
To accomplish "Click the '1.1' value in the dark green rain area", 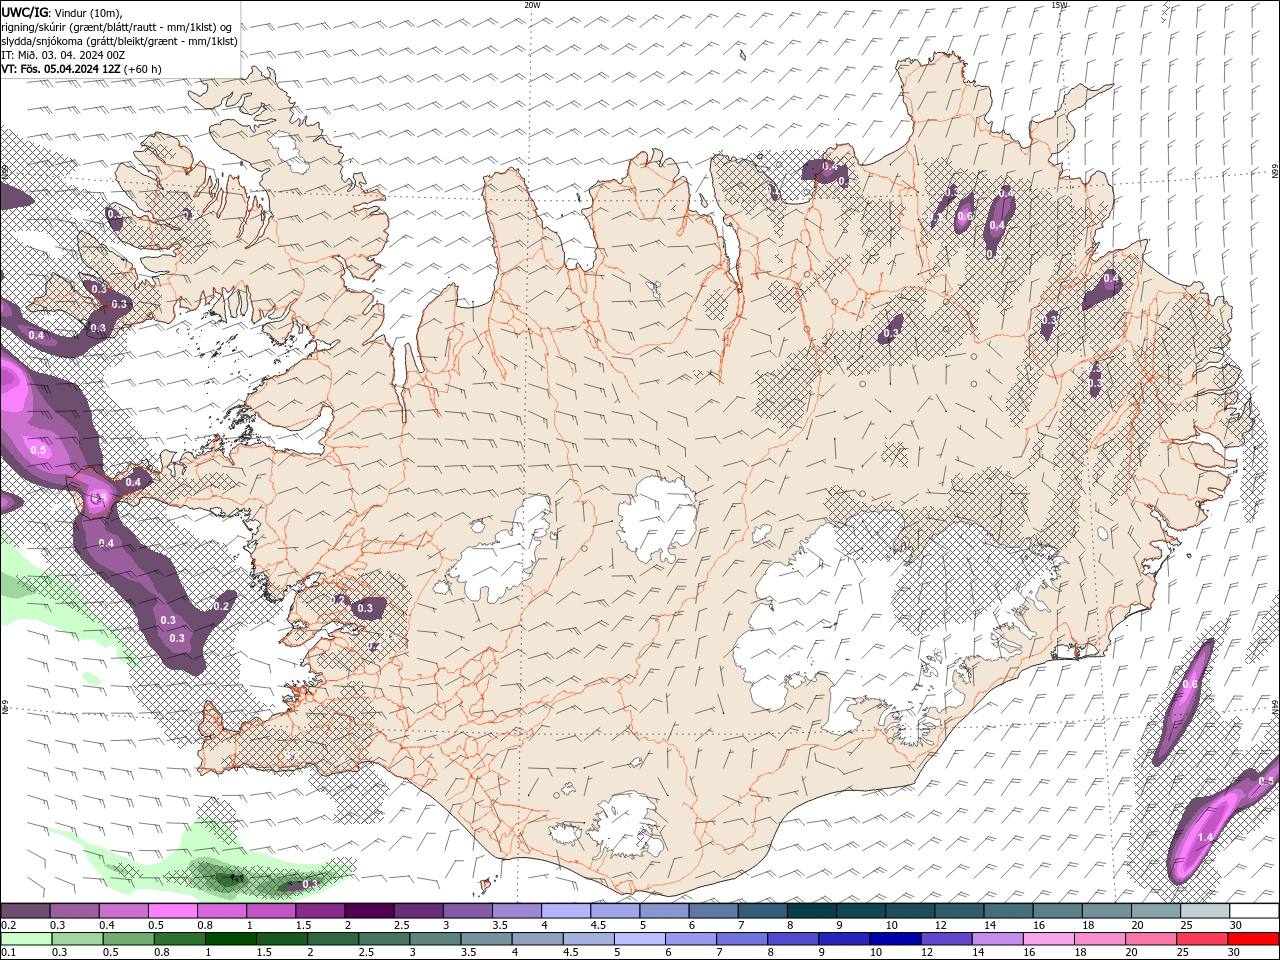I will 237,878.
